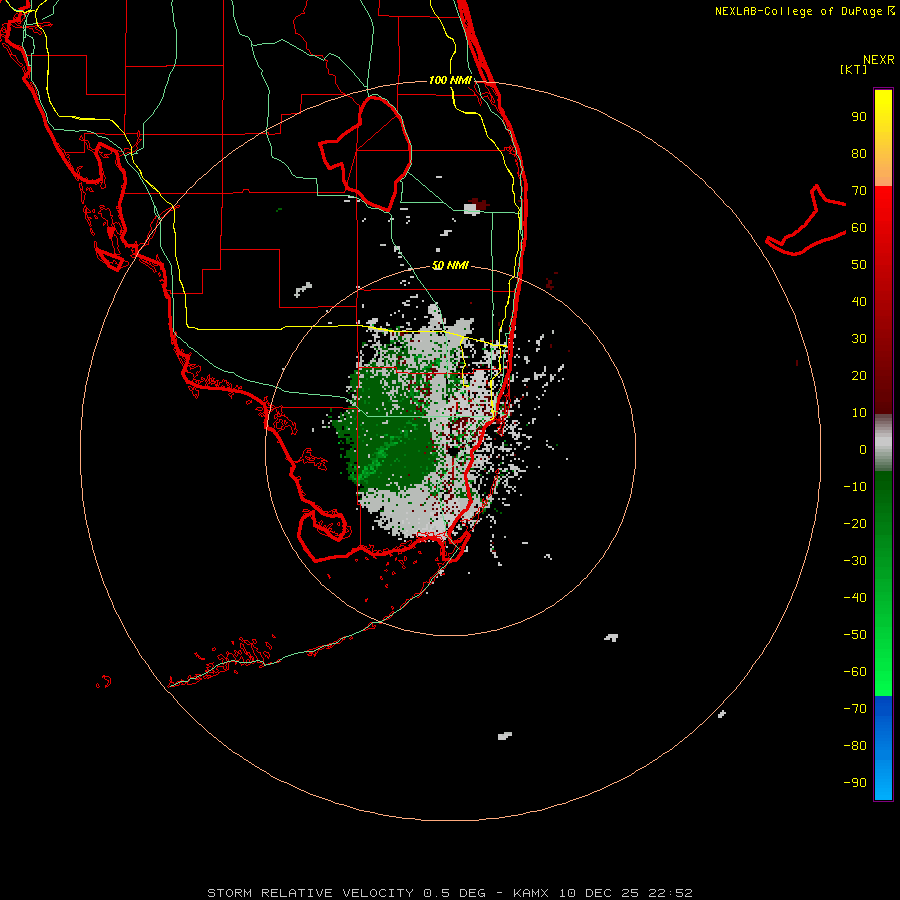The width and height of the screenshot is (900, 900).
Task: Click the 100 NMI range ring label
Action: 450,80
